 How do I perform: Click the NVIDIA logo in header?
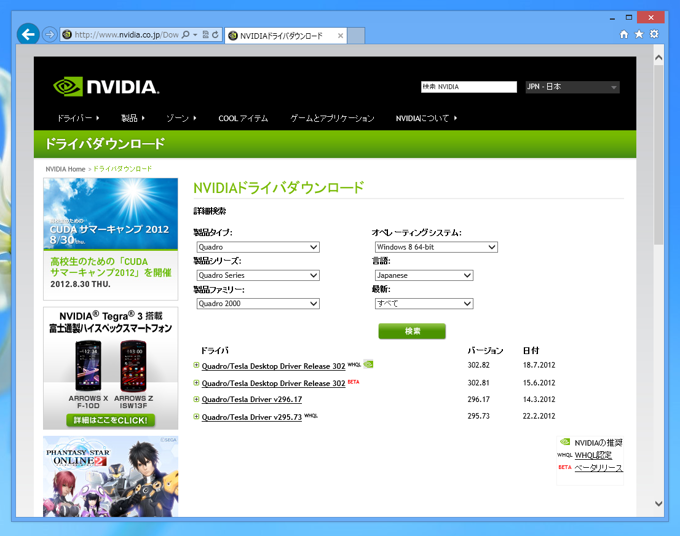click(x=106, y=87)
